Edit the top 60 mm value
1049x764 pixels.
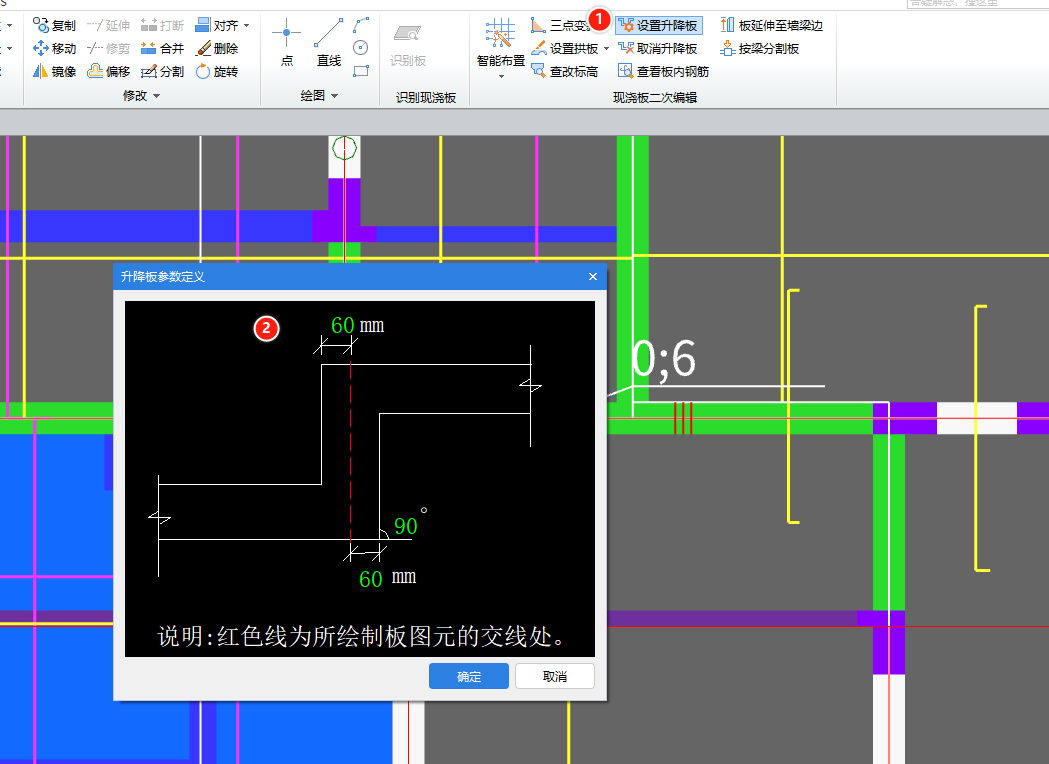click(343, 325)
